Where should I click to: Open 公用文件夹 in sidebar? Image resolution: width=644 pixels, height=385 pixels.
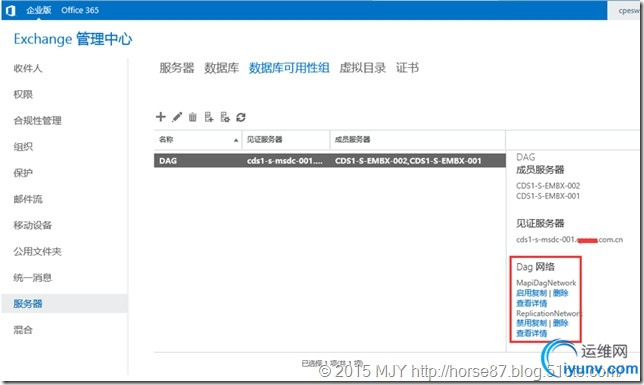coord(37,251)
